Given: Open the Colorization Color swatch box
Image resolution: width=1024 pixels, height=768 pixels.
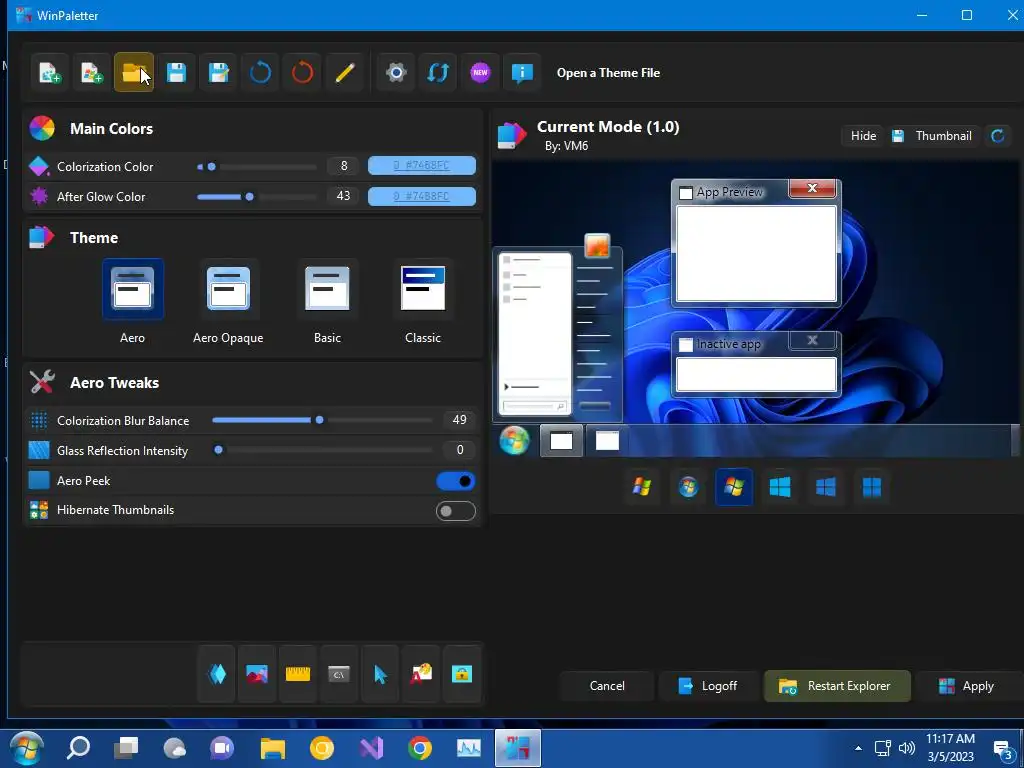Looking at the screenshot, I should pos(422,166).
